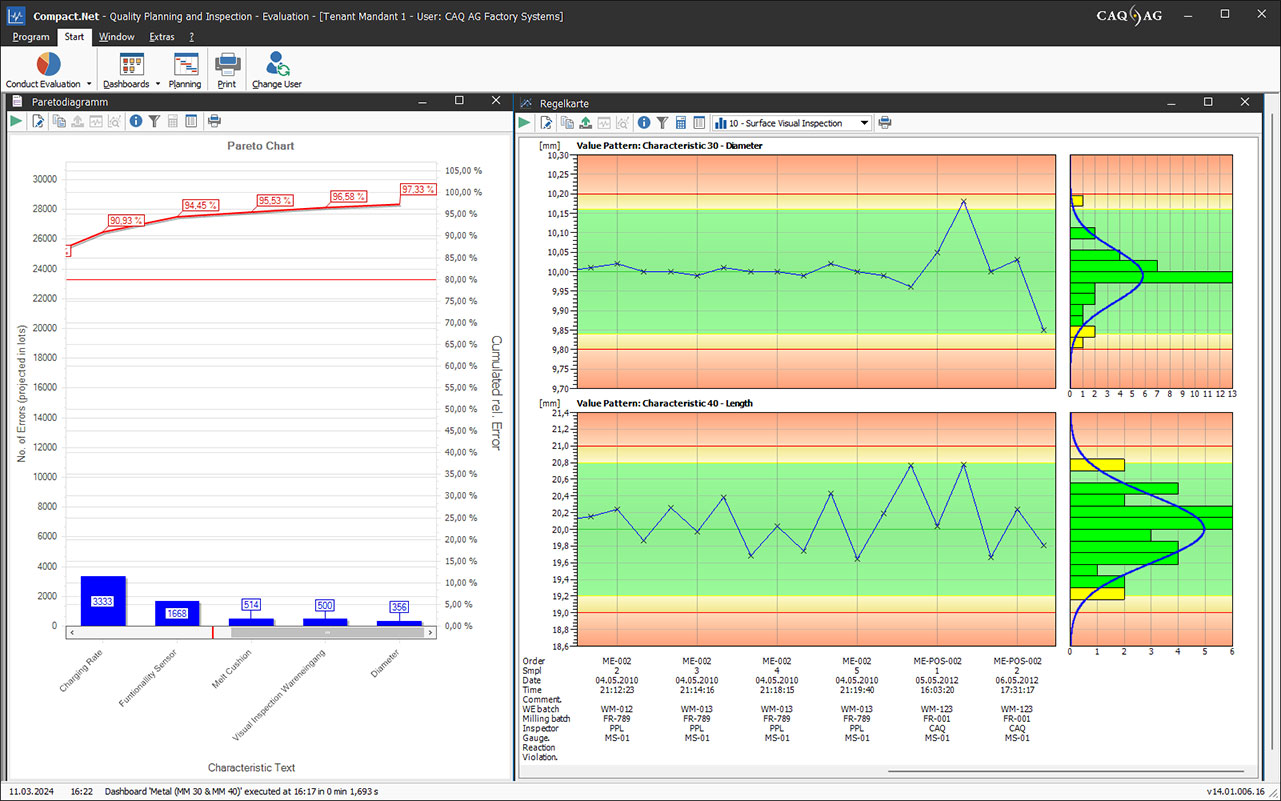Image resolution: width=1281 pixels, height=801 pixels.
Task: Click the edit document icon in Paretodiagramm toolbar
Action: [x=38, y=122]
